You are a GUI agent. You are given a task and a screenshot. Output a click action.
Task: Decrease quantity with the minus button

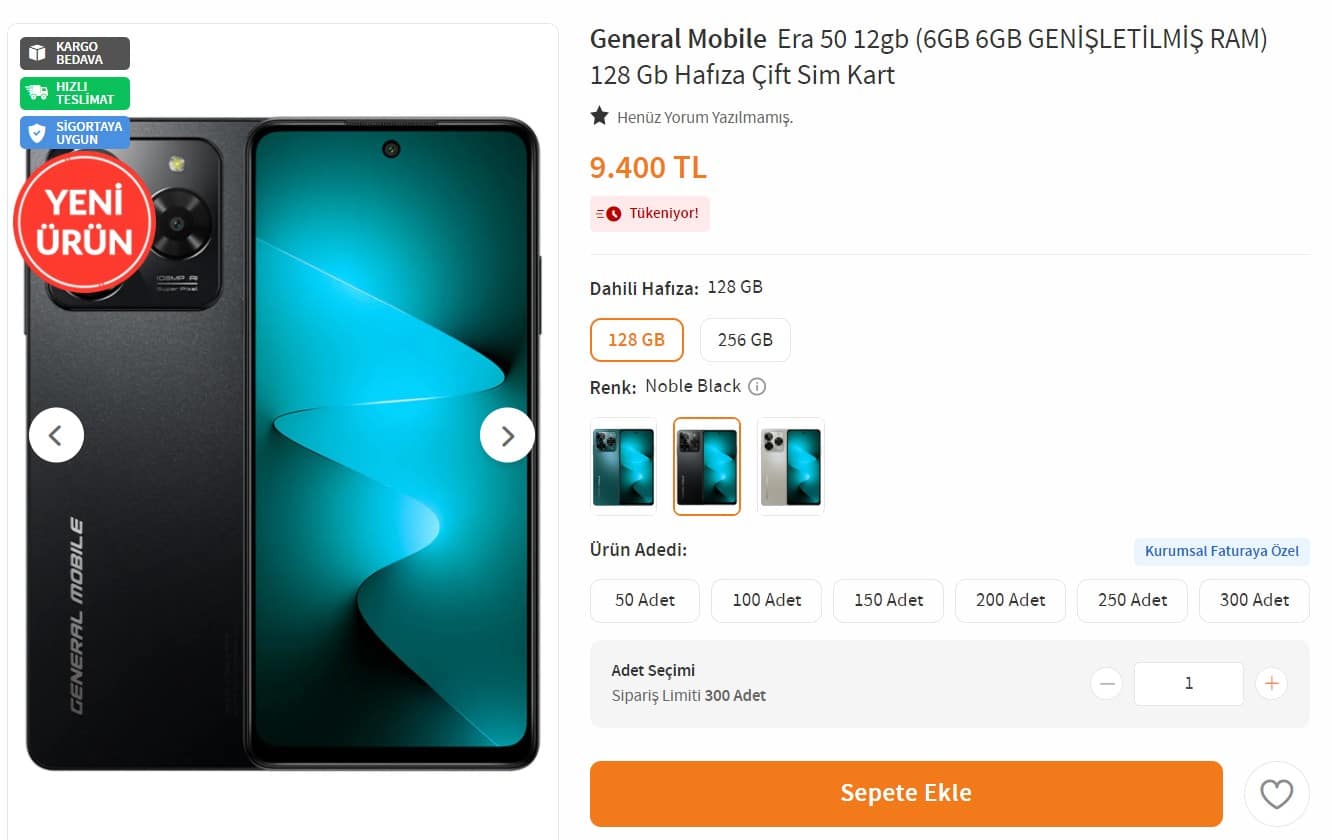(x=1106, y=684)
